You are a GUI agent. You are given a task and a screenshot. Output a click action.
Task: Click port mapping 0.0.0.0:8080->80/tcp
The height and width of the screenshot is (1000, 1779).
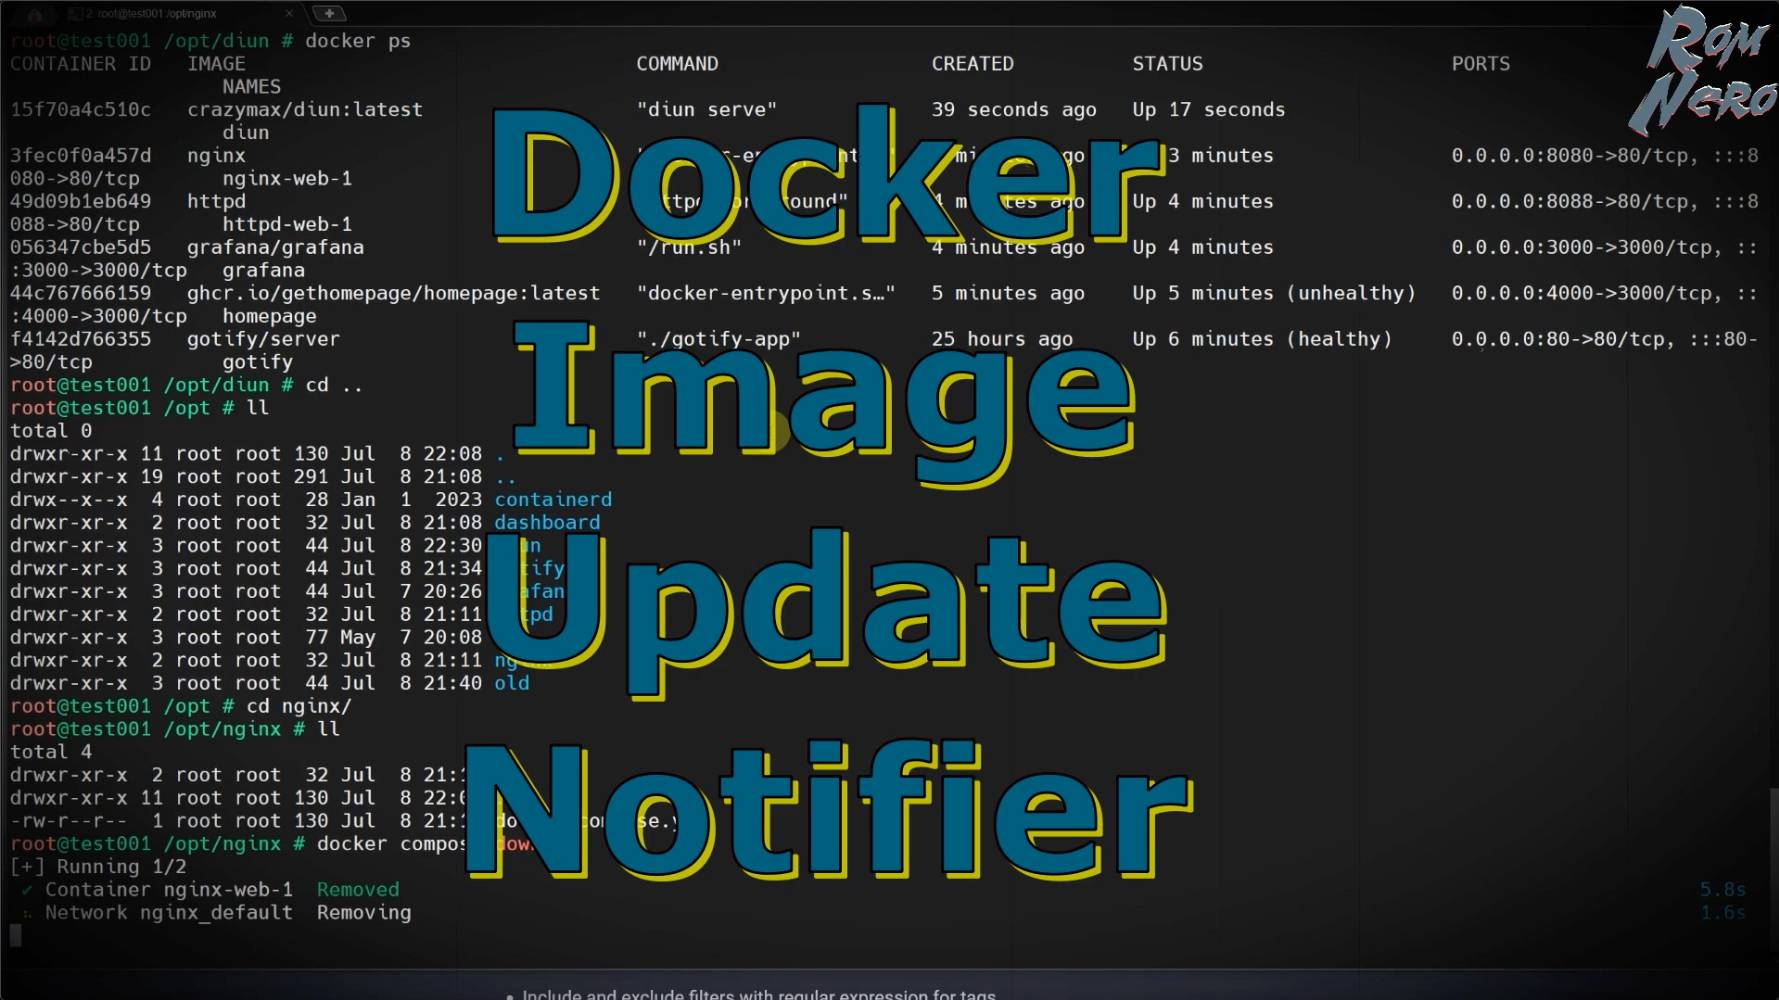click(1570, 156)
